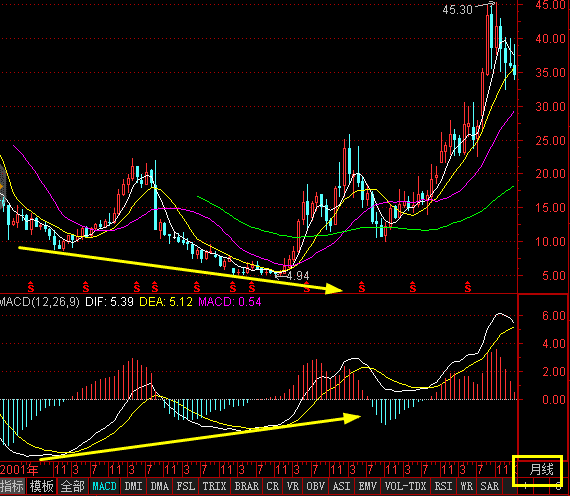This screenshot has width=570, height=496.
Task: Select the RSI indicator tab
Action: [x=443, y=487]
